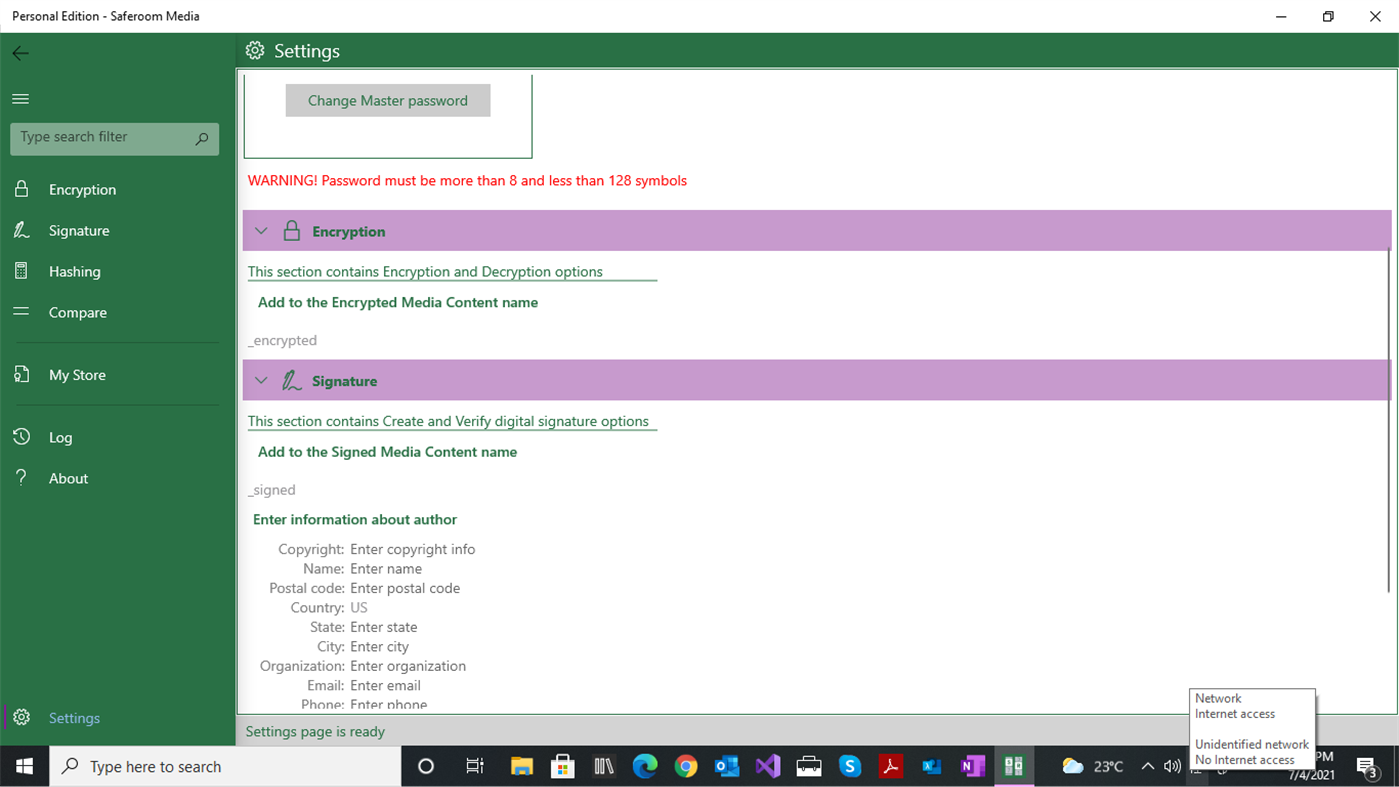Screen dimensions: 1399x787
Task: Select the Encryption lock icon in sidebar
Action: coord(20,189)
